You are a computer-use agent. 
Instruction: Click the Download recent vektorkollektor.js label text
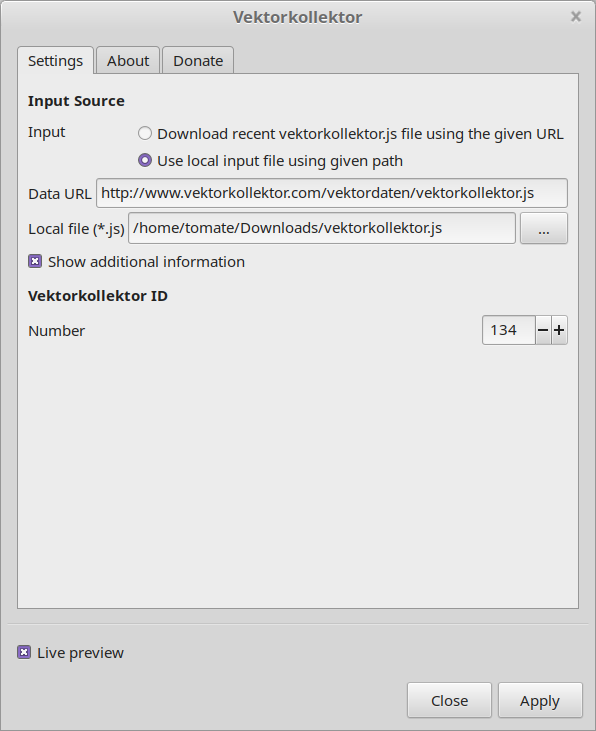click(x=360, y=134)
